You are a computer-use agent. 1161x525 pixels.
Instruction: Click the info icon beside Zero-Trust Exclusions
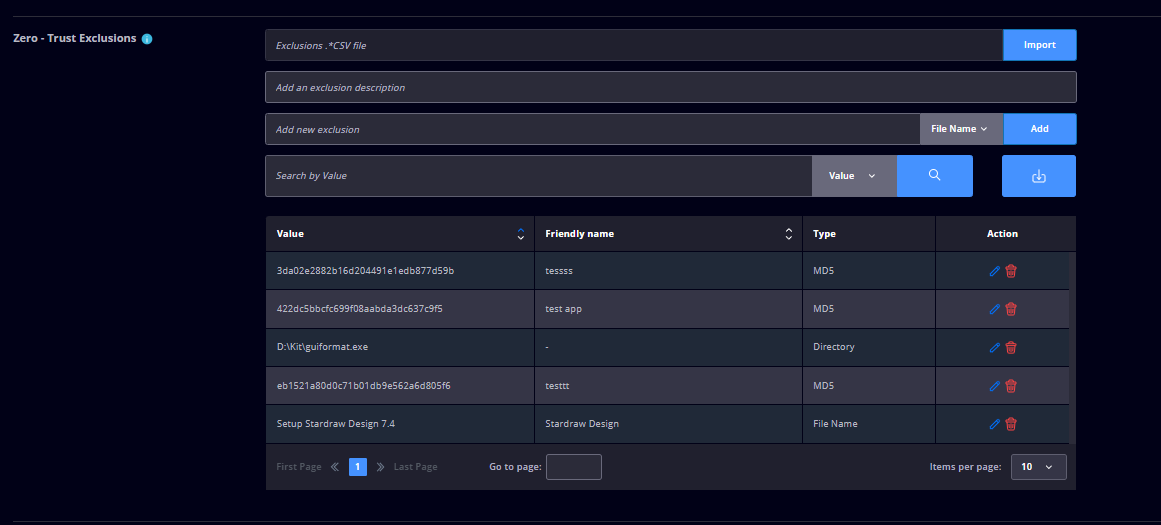pyautogui.click(x=147, y=39)
